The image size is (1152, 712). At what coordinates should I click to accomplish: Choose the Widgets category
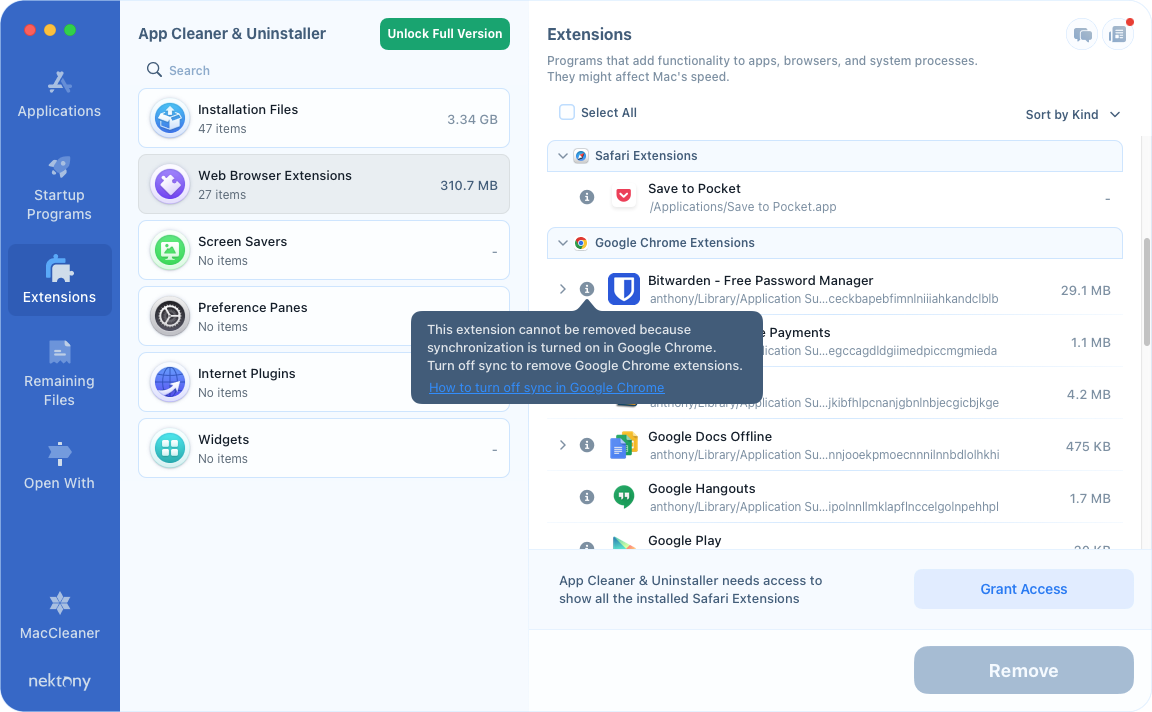pos(324,449)
